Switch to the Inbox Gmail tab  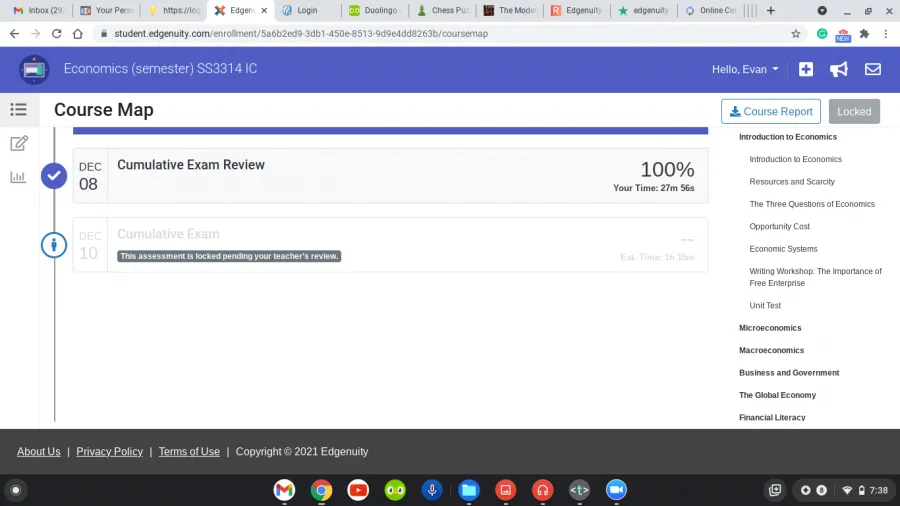[40, 10]
